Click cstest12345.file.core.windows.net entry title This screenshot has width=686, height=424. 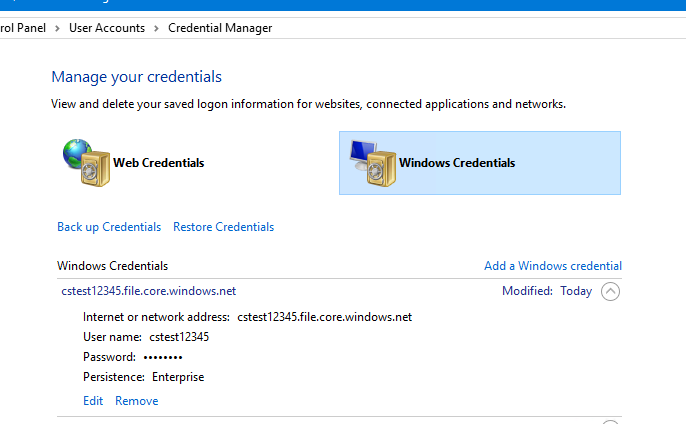(149, 291)
